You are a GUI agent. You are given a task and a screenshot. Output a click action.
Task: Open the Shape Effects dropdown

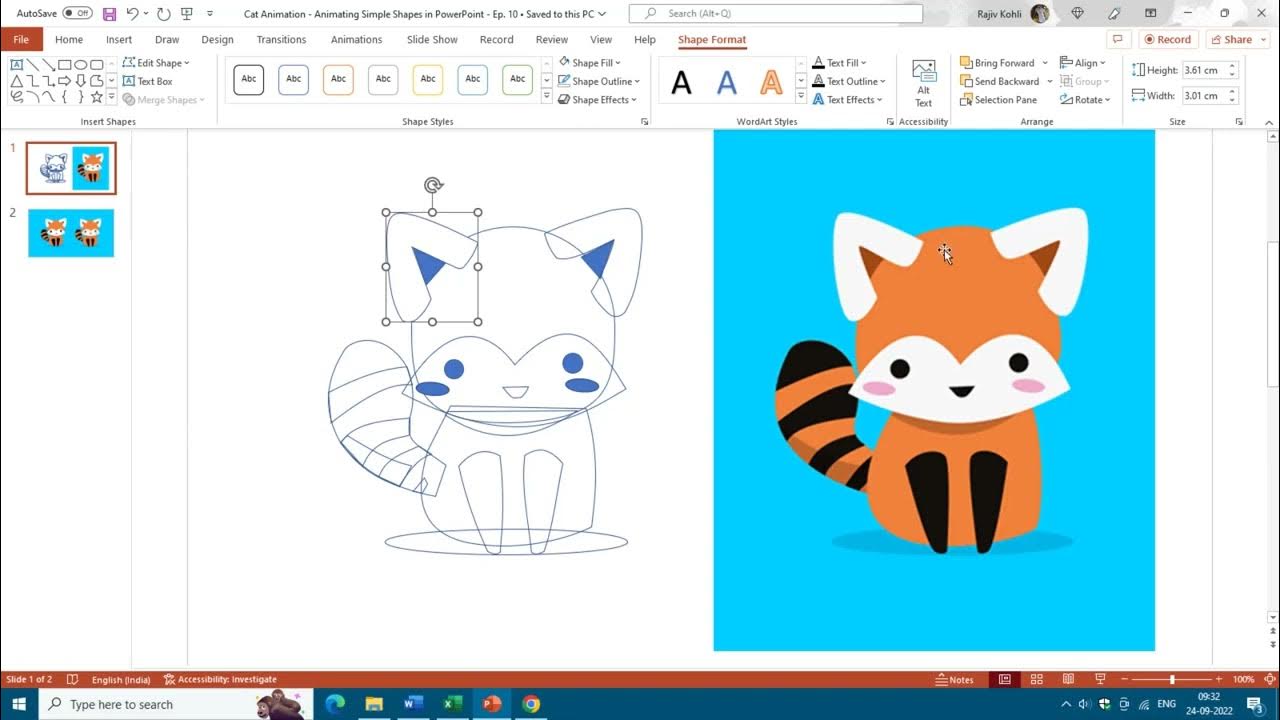click(599, 100)
